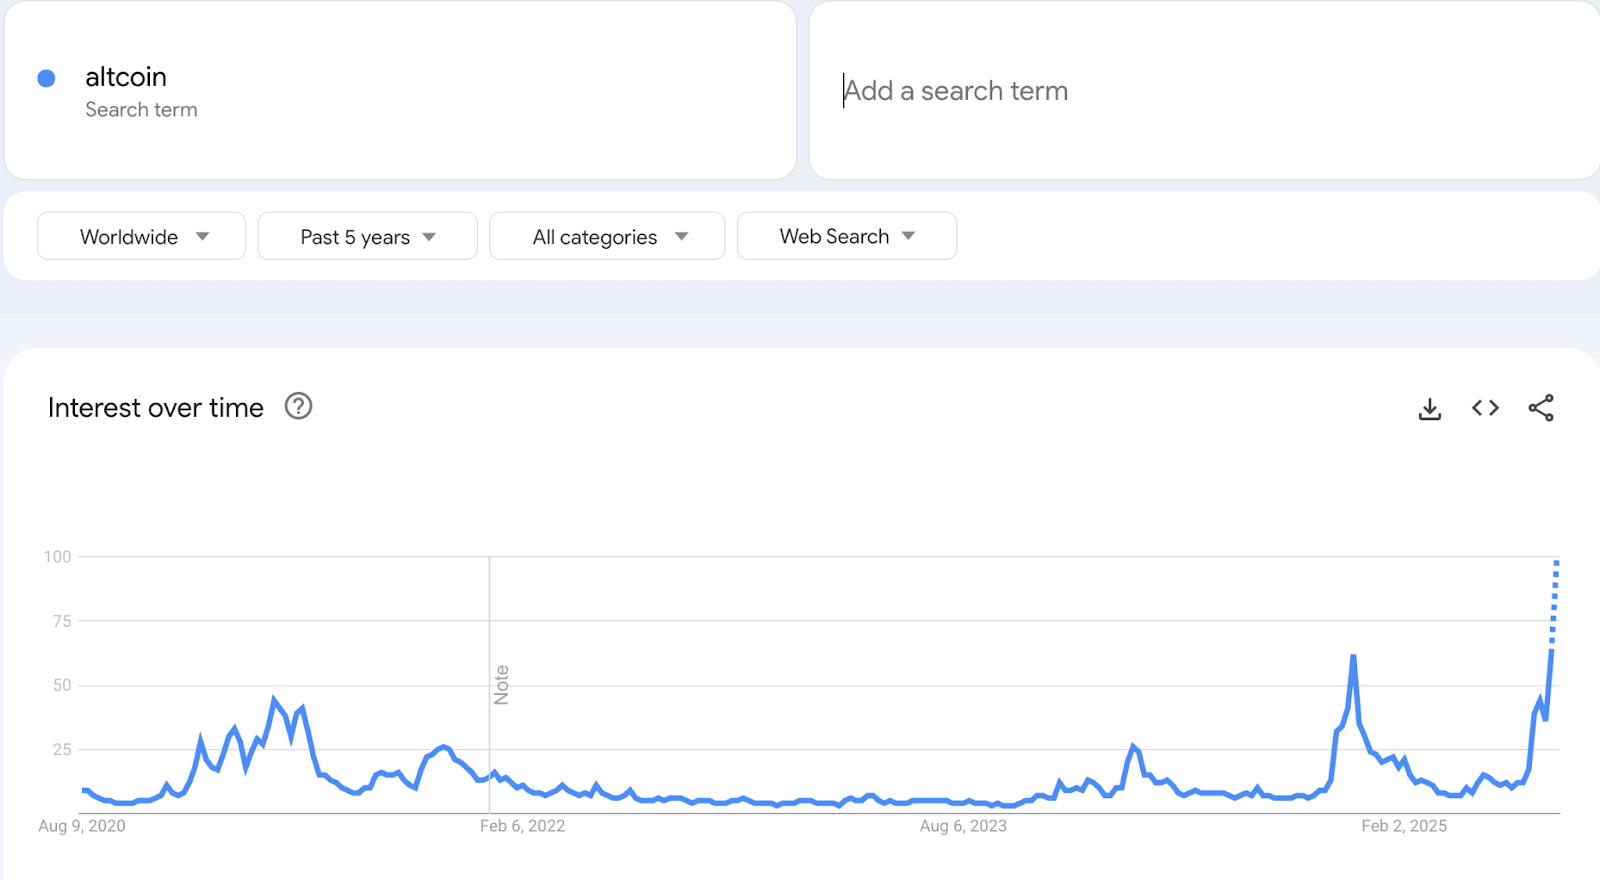Click the embed angle-brackets icon
Viewport: 1600px width, 880px height.
click(x=1485, y=408)
